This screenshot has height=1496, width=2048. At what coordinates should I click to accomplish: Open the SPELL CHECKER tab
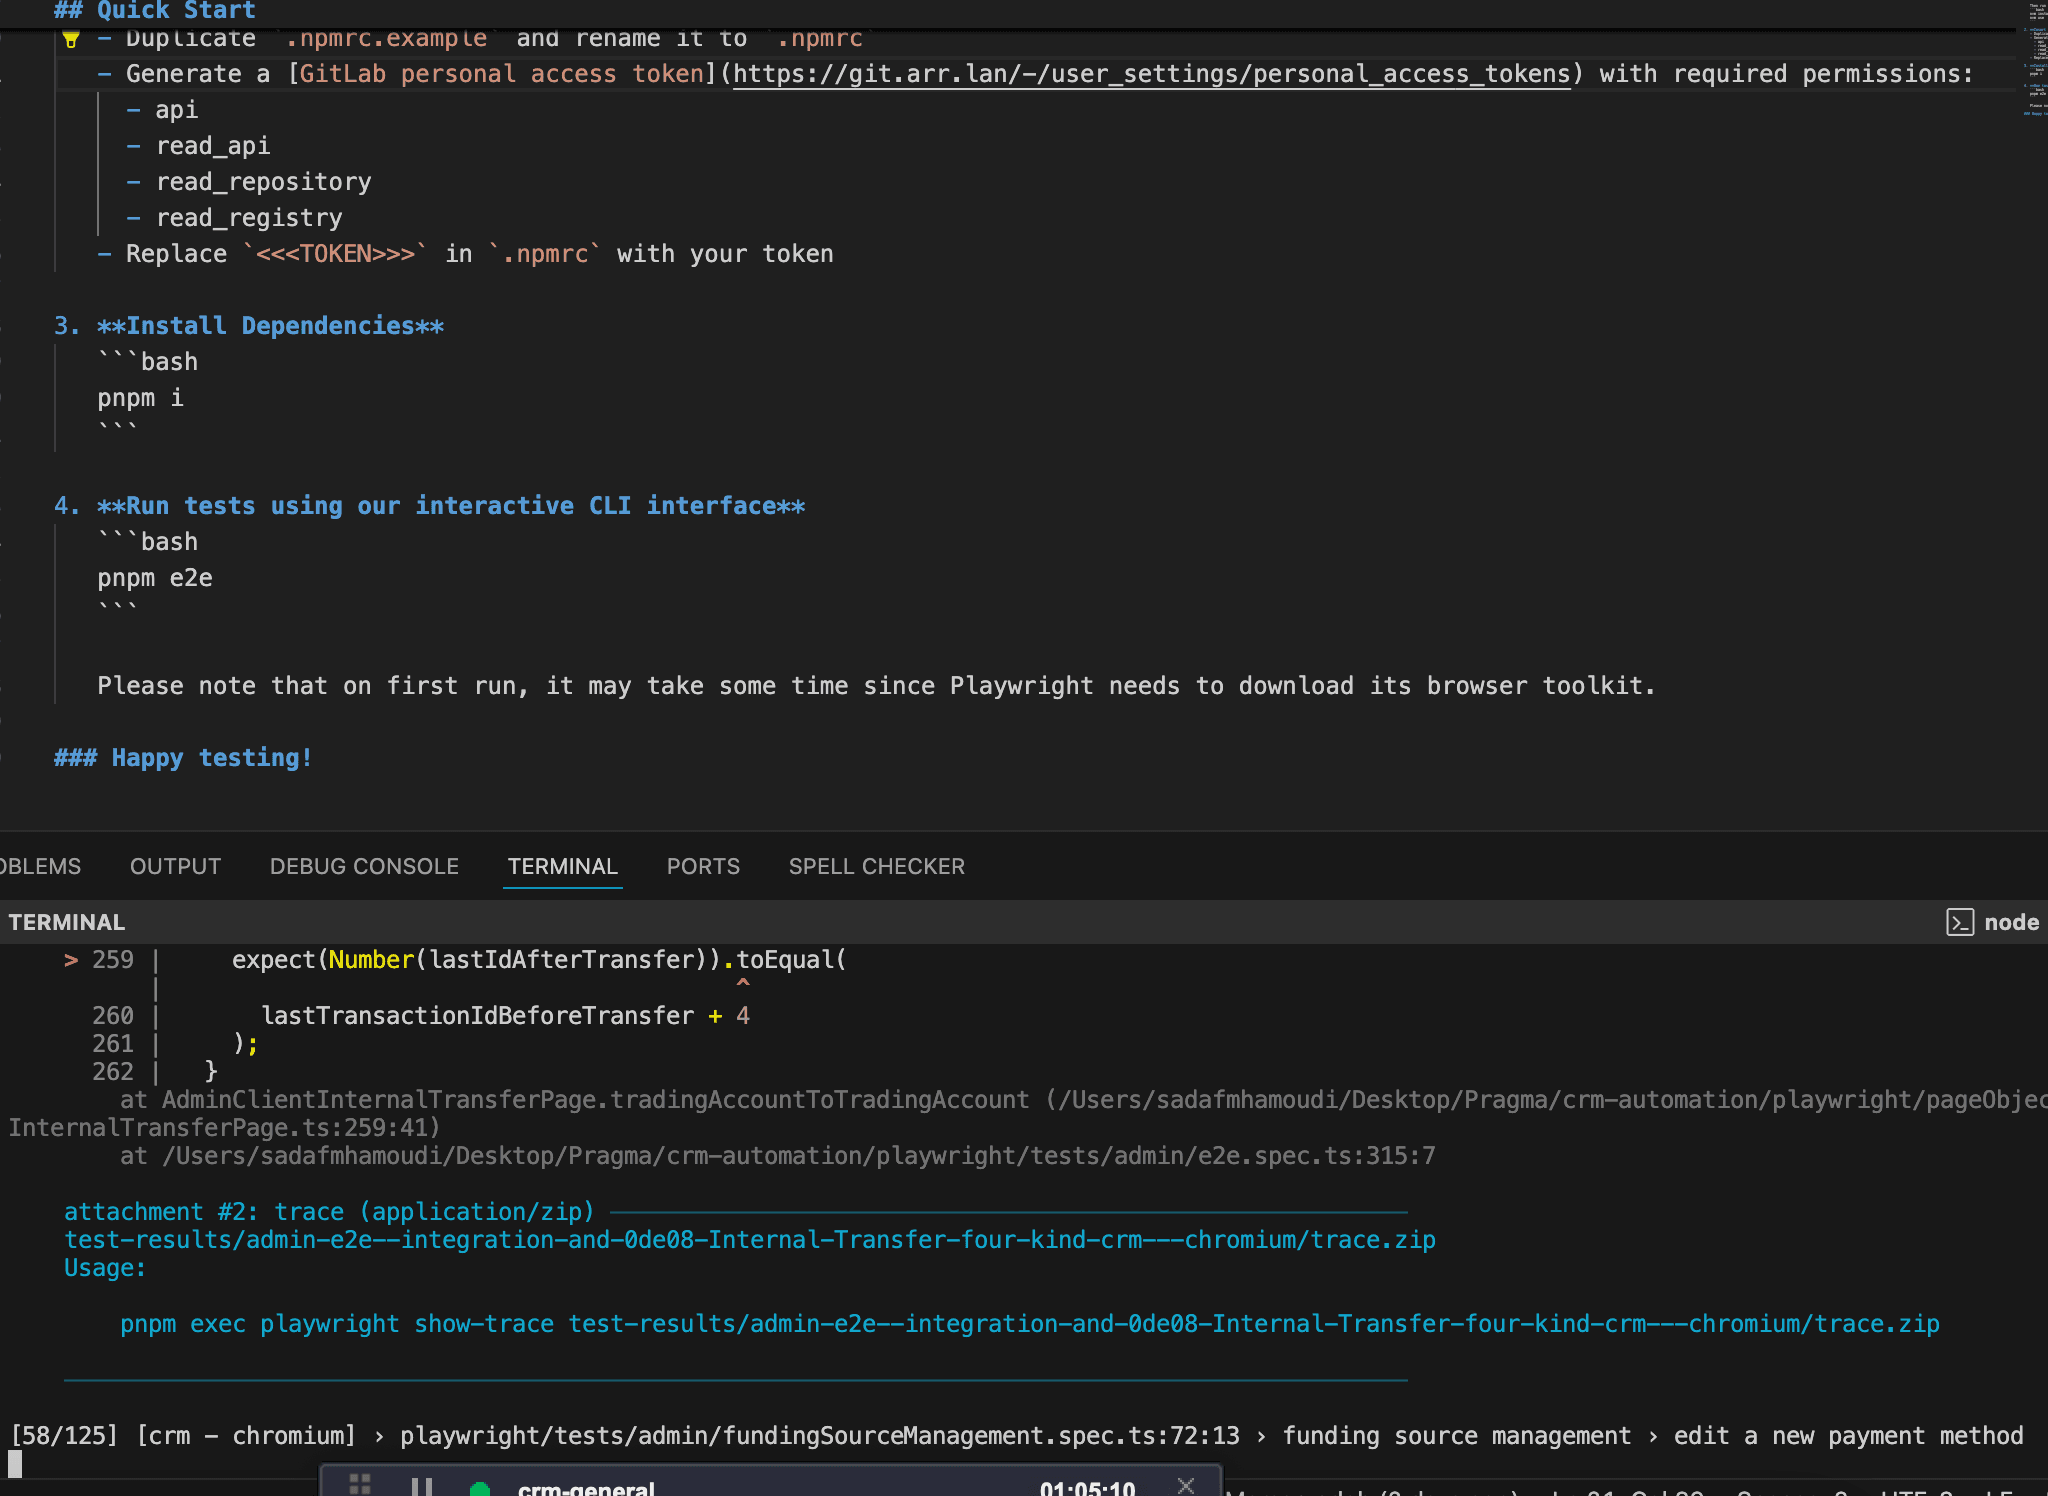tap(877, 866)
